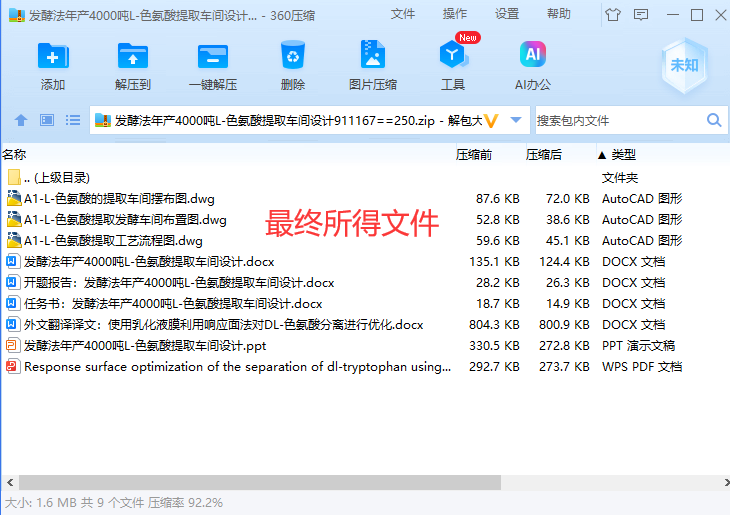
Task: Click the ppt icon of the presentation file
Action: pos(12,345)
